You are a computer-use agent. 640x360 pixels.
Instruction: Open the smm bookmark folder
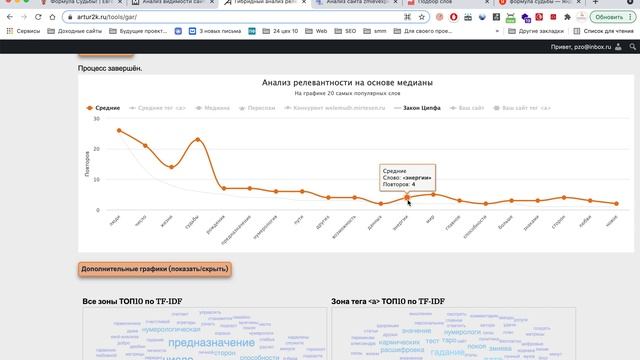pyautogui.click(x=375, y=31)
